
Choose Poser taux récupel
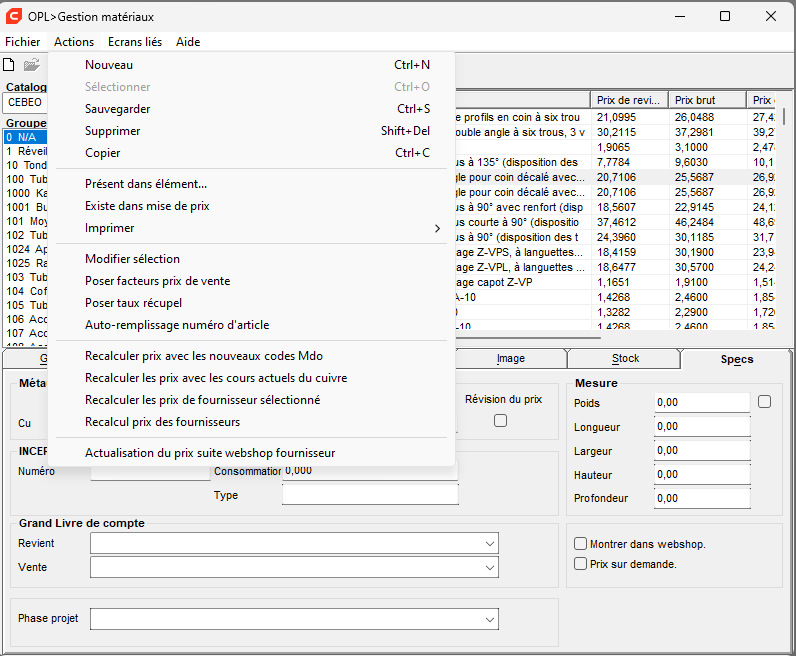tap(251, 303)
